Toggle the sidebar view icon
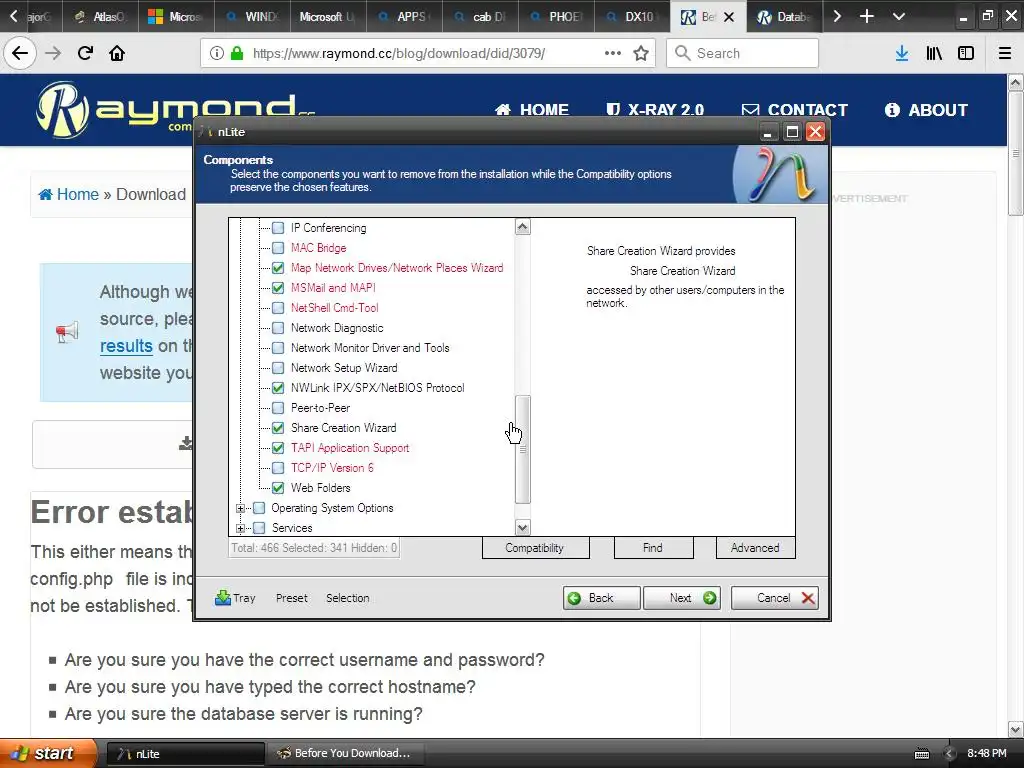This screenshot has height=768, width=1024. pyautogui.click(x=966, y=53)
